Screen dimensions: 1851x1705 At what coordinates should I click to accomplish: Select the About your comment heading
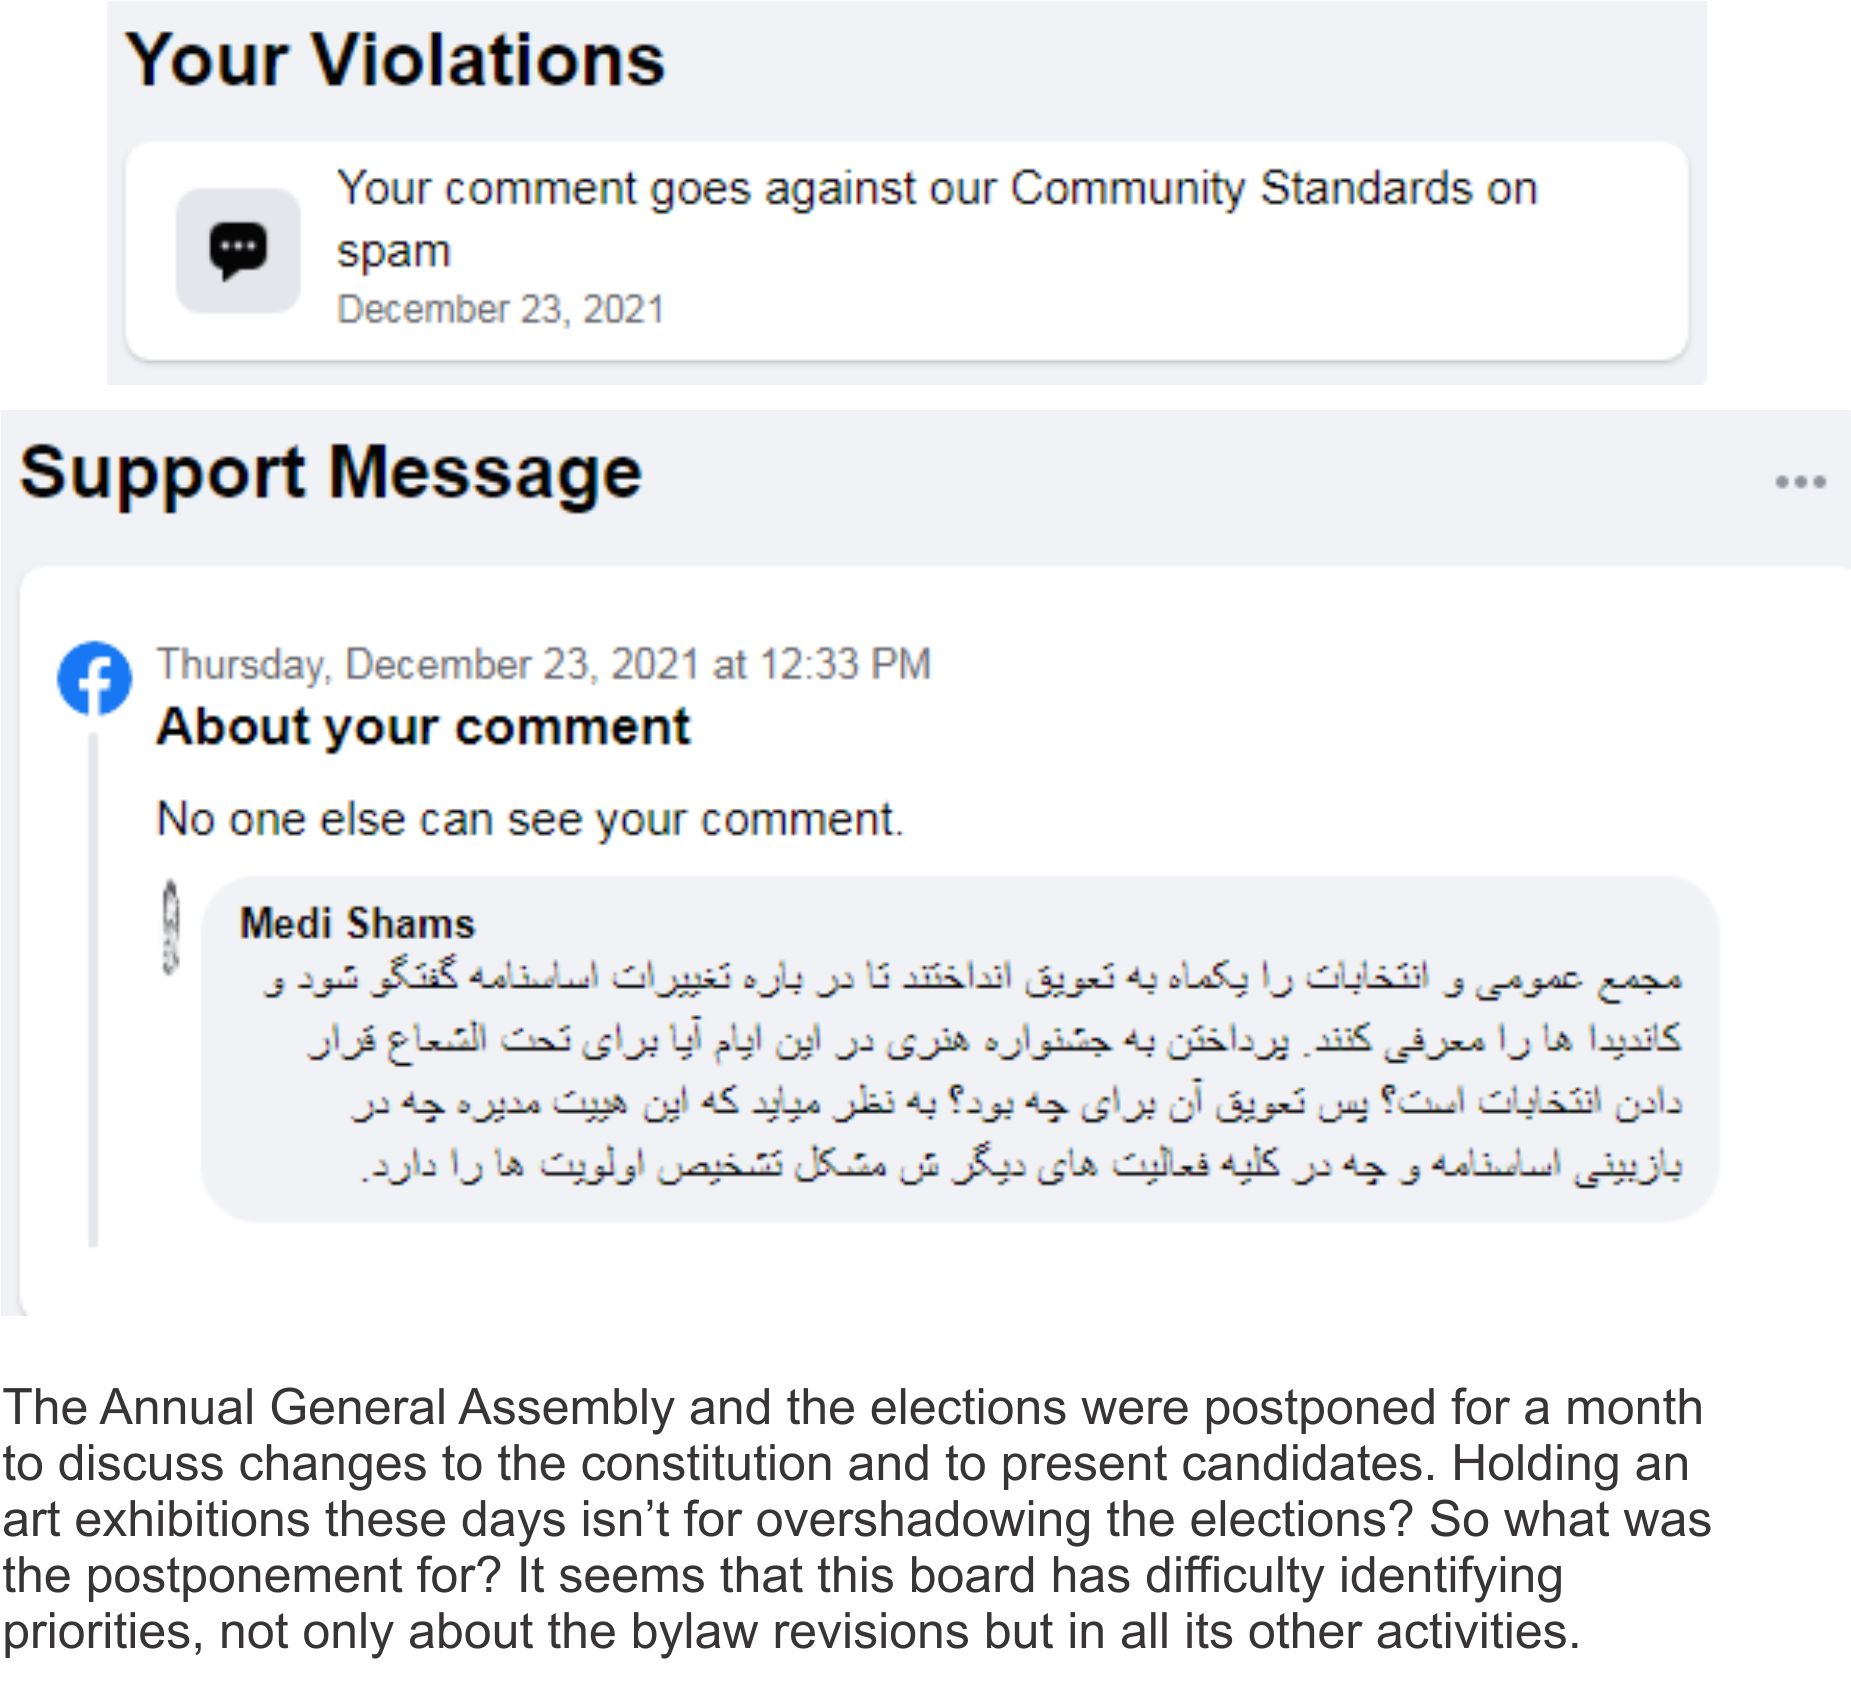(423, 727)
